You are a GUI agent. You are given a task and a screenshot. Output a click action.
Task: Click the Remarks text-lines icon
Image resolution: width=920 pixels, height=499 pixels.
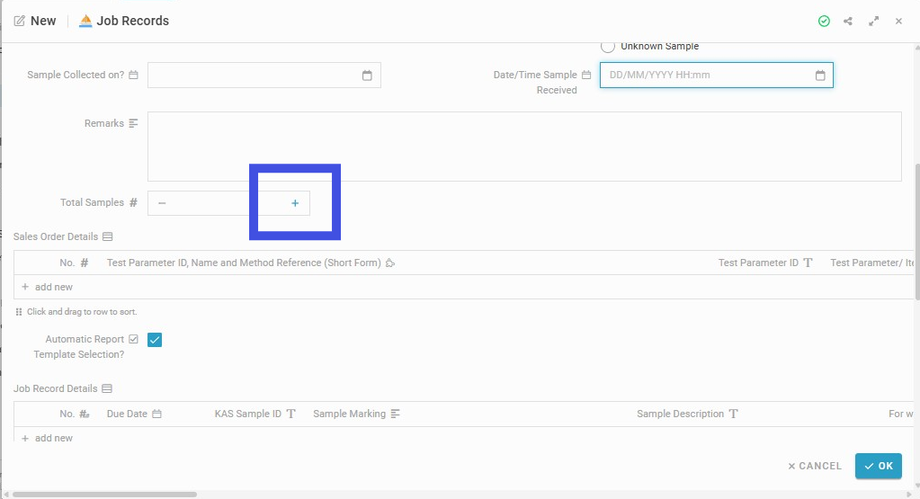point(133,123)
